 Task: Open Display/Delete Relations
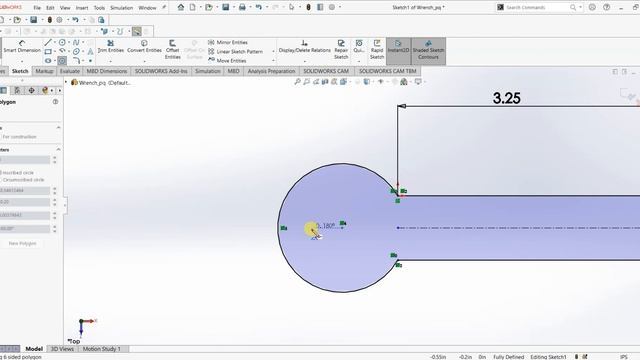click(304, 46)
